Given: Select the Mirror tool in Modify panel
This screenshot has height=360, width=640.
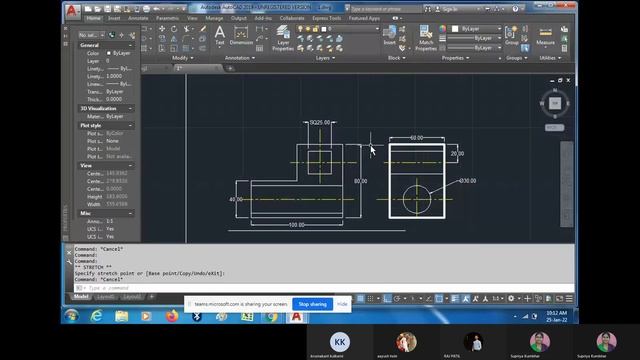Looking at the screenshot, I should 174,39.
